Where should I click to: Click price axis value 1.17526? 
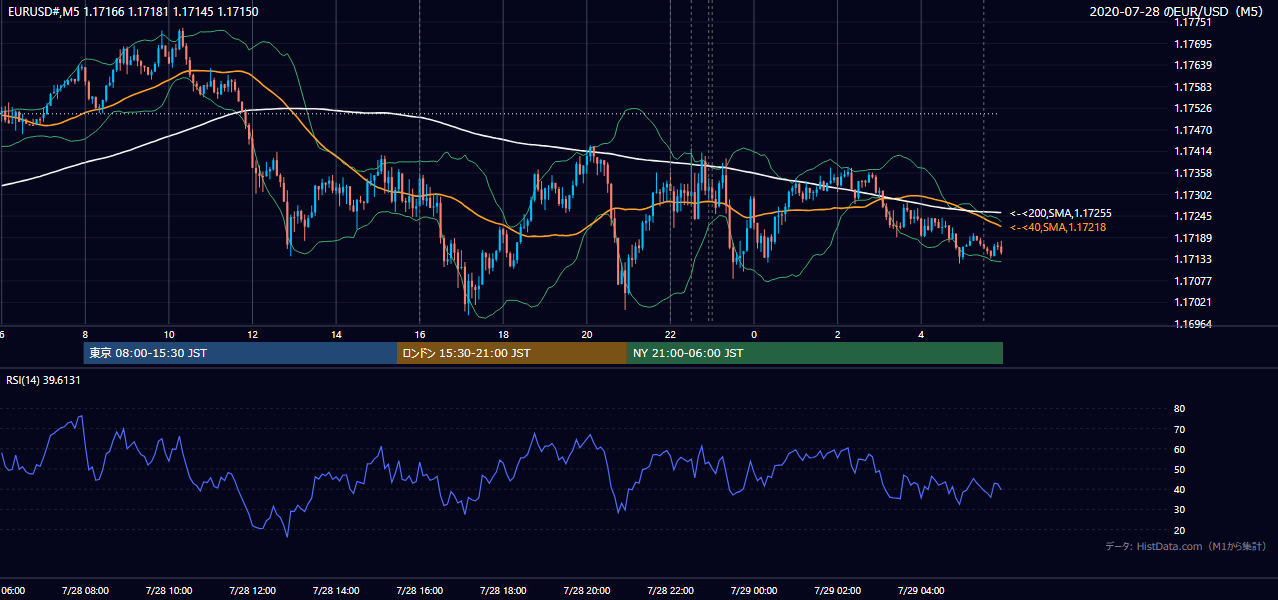(1193, 109)
